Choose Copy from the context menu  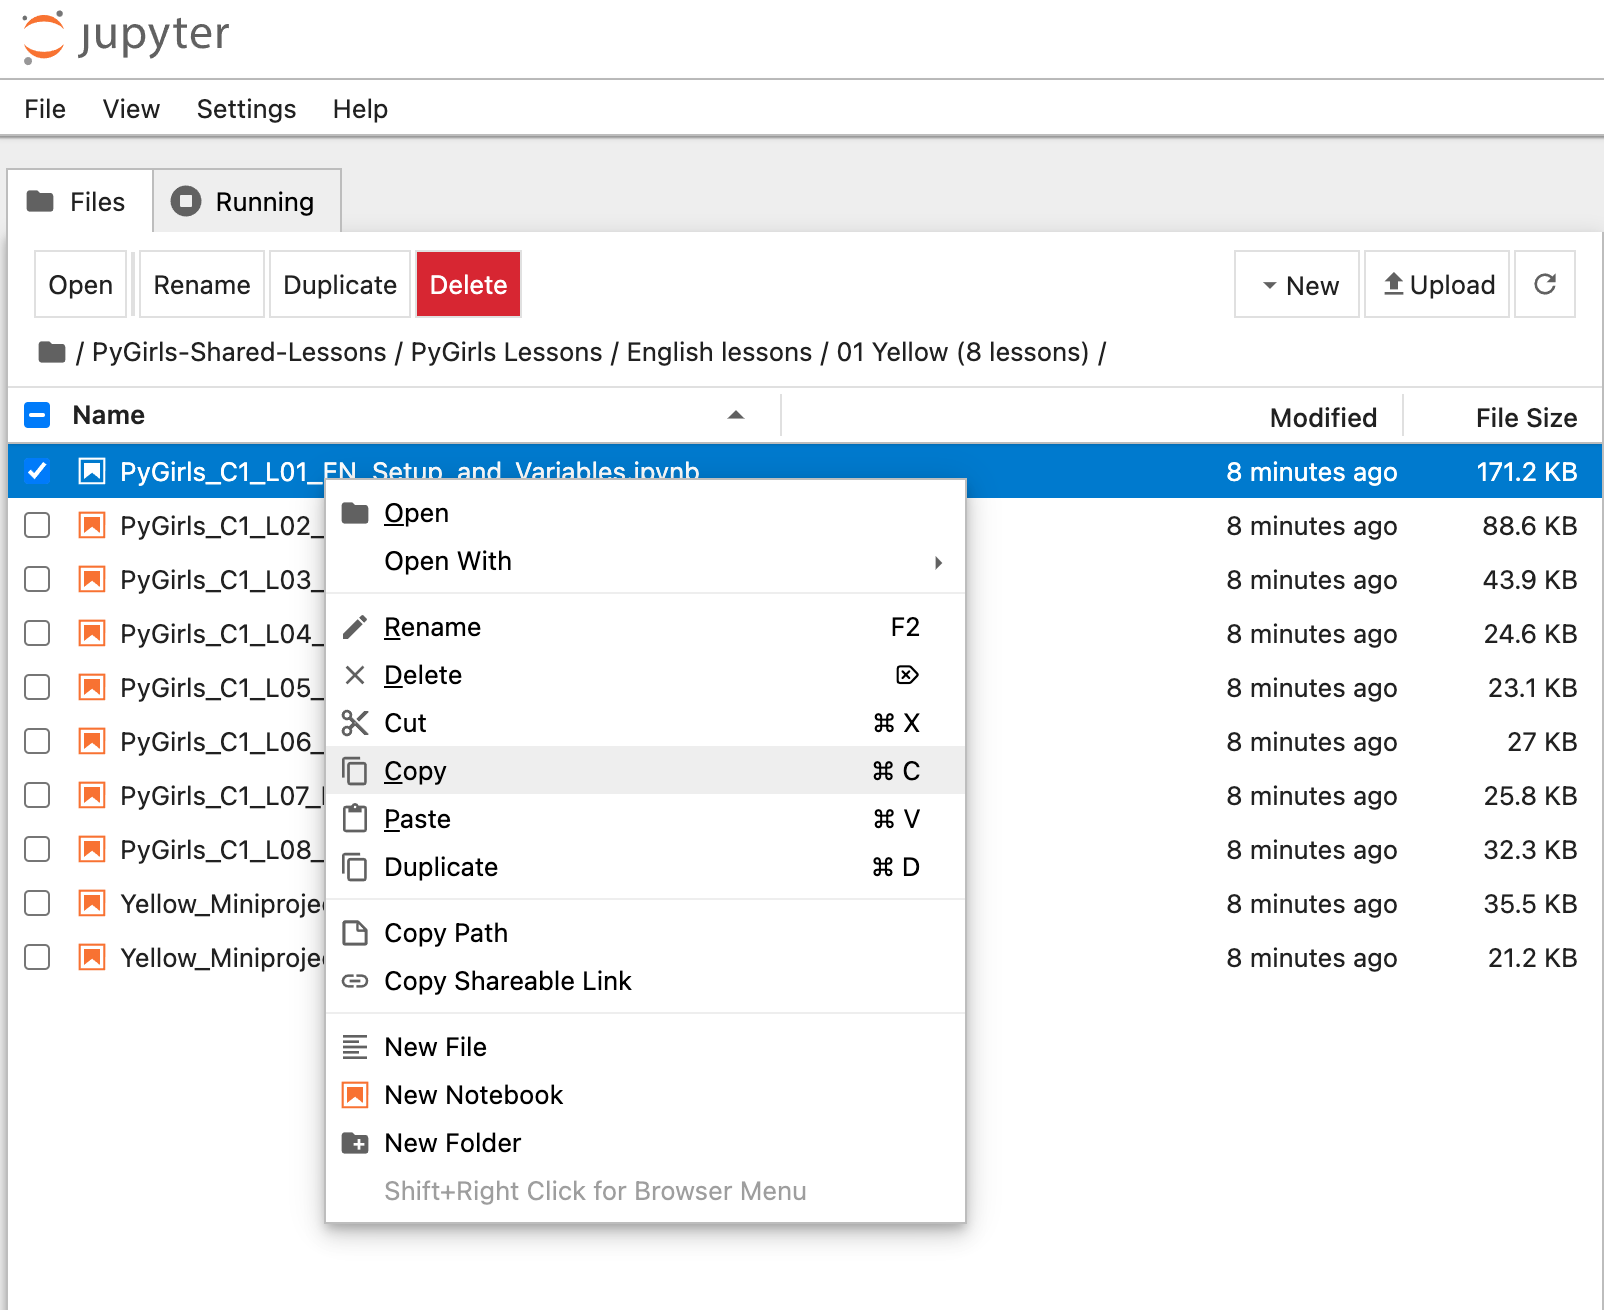646,771
